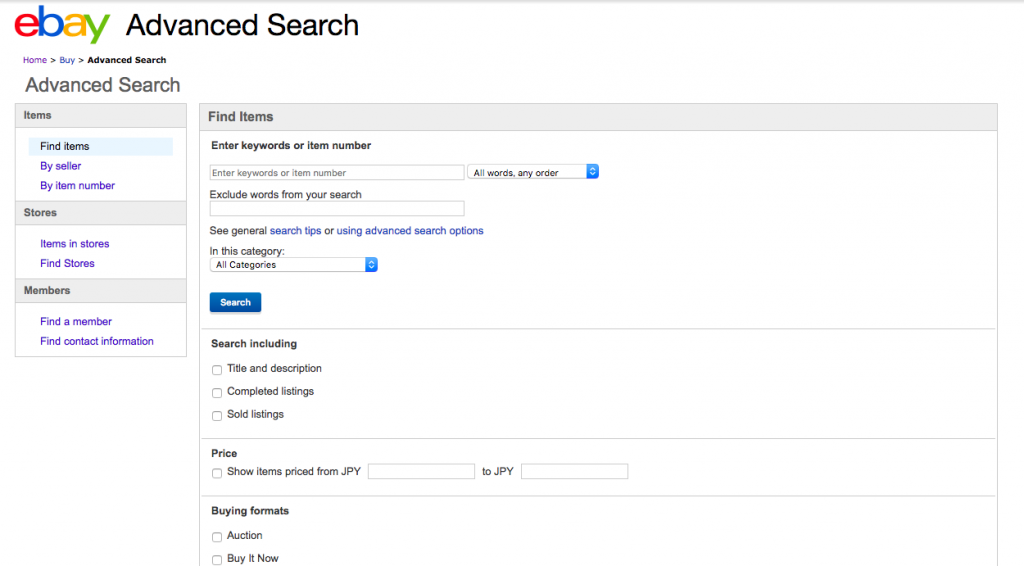Click the keywords or item number field
Viewport: 1024px width, 566px height.
(x=337, y=172)
